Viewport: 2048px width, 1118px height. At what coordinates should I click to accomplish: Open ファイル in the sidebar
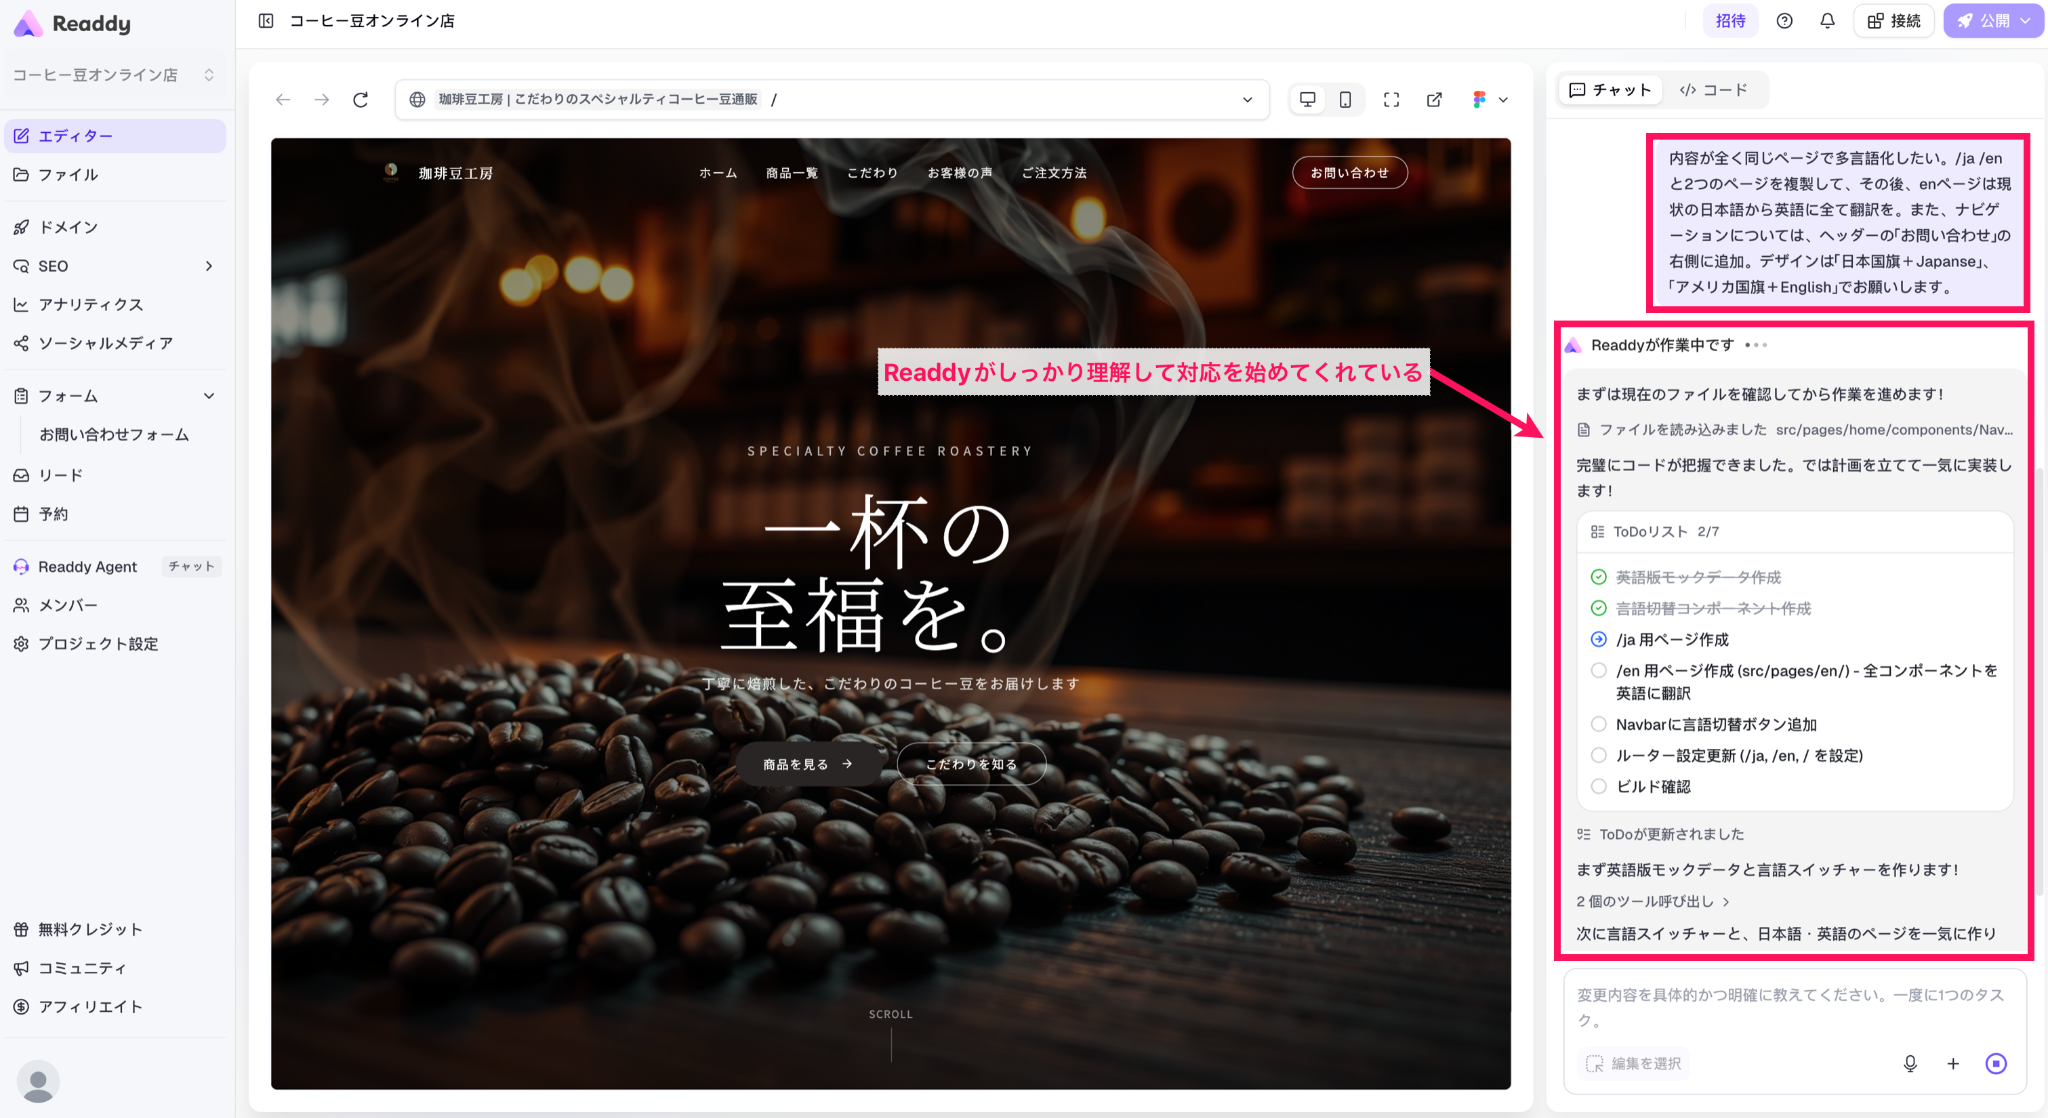click(116, 175)
